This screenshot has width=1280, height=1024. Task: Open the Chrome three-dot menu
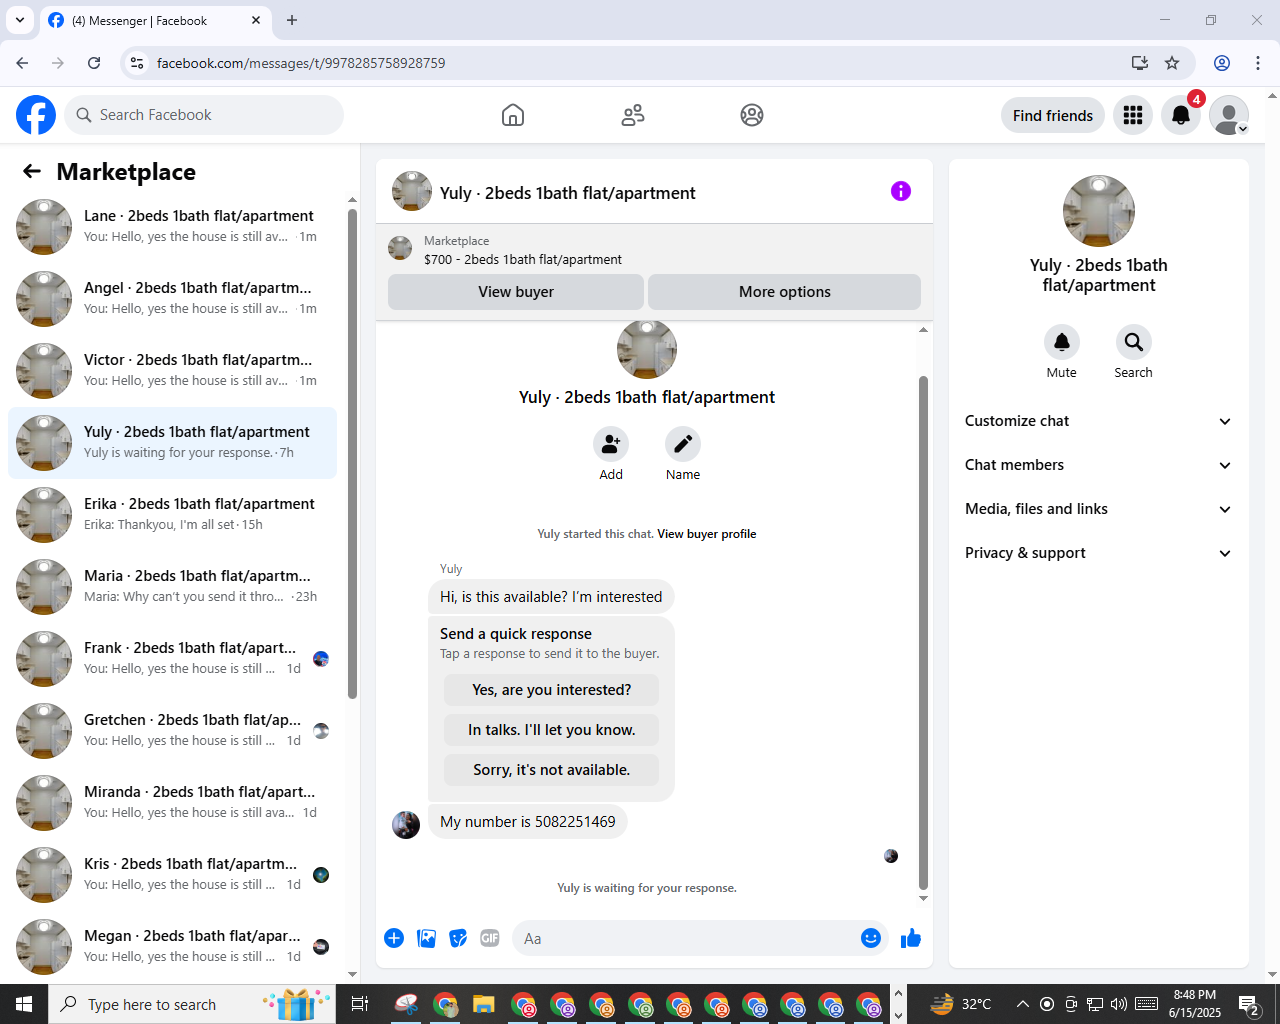click(1258, 63)
